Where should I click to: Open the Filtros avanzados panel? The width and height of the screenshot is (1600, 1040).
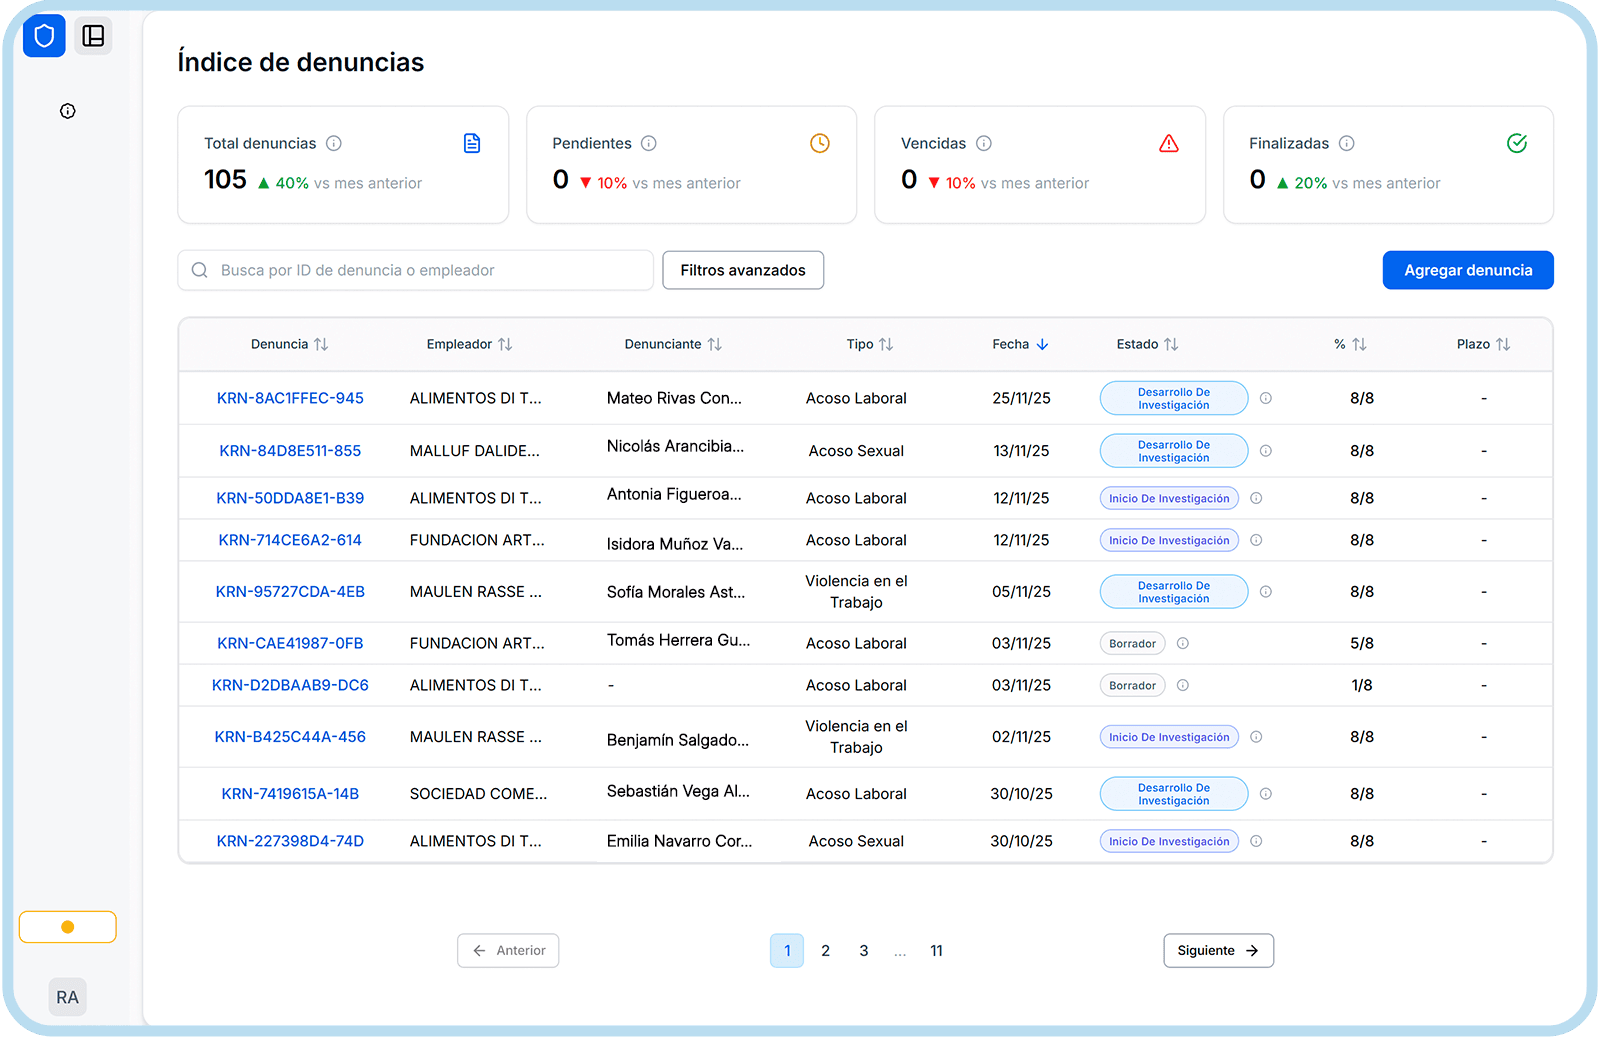click(742, 270)
